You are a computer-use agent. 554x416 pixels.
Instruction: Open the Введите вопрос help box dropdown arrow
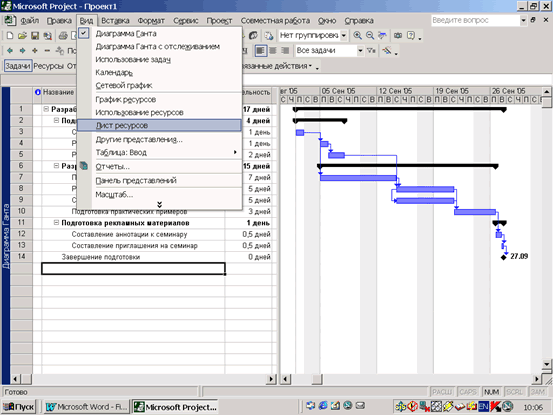523,20
